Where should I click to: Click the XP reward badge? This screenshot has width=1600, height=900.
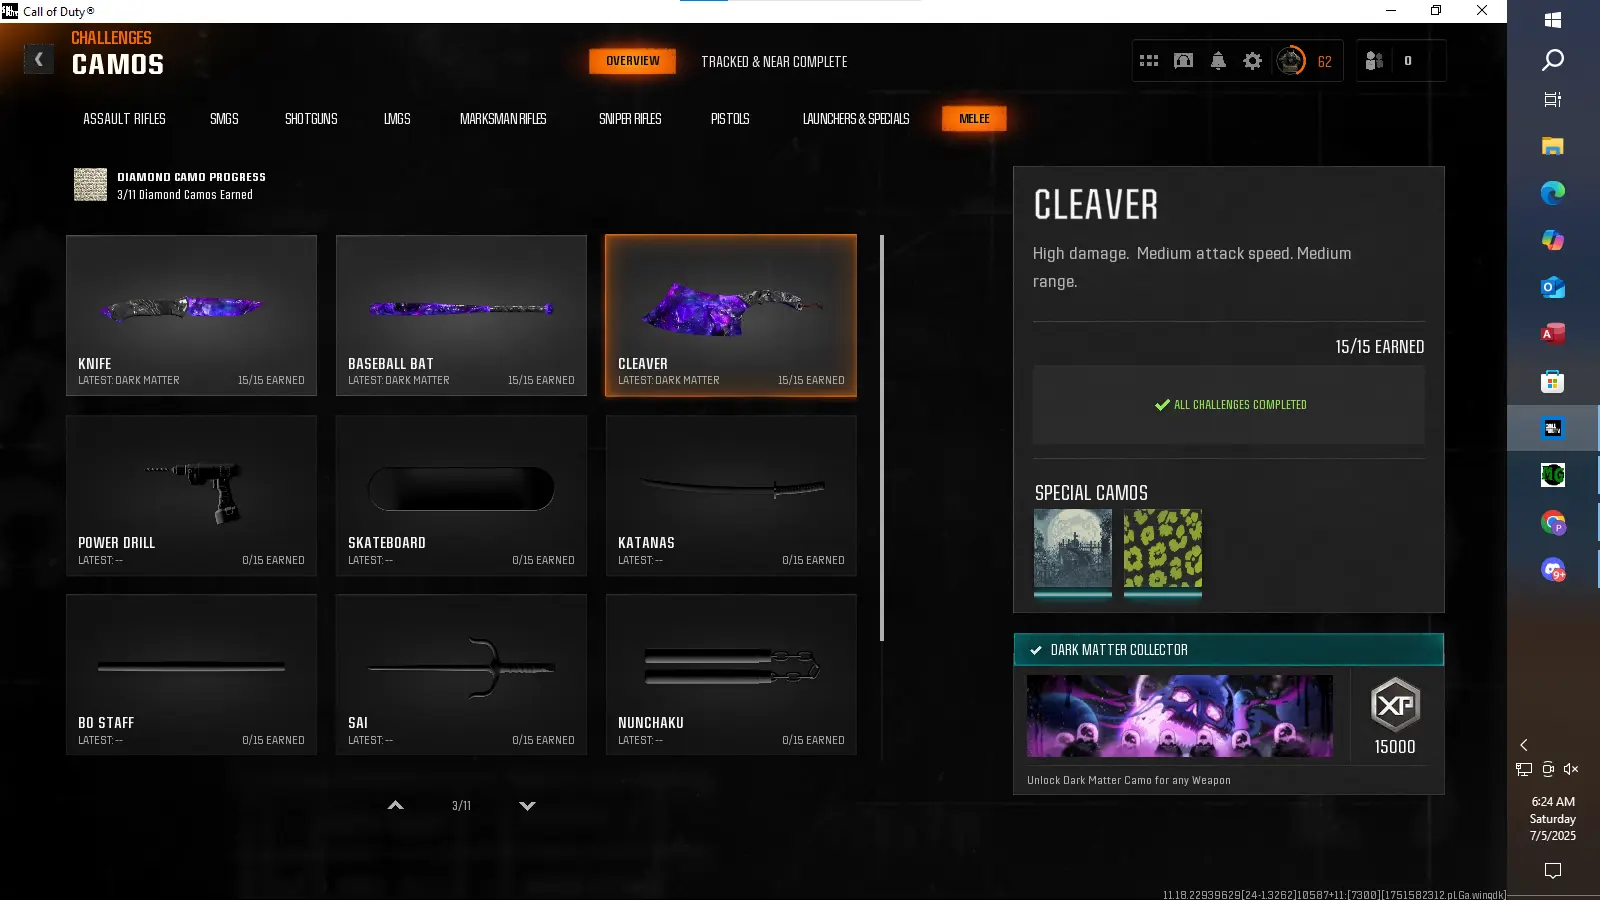tap(1395, 705)
